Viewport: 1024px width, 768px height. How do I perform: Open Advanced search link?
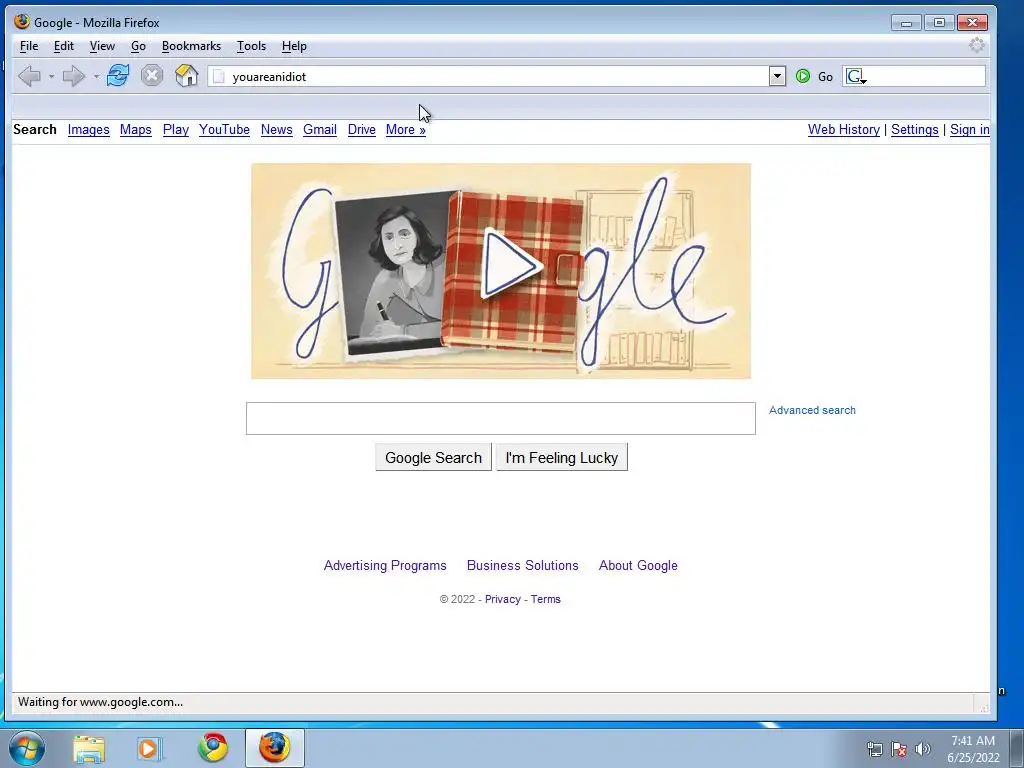point(812,410)
